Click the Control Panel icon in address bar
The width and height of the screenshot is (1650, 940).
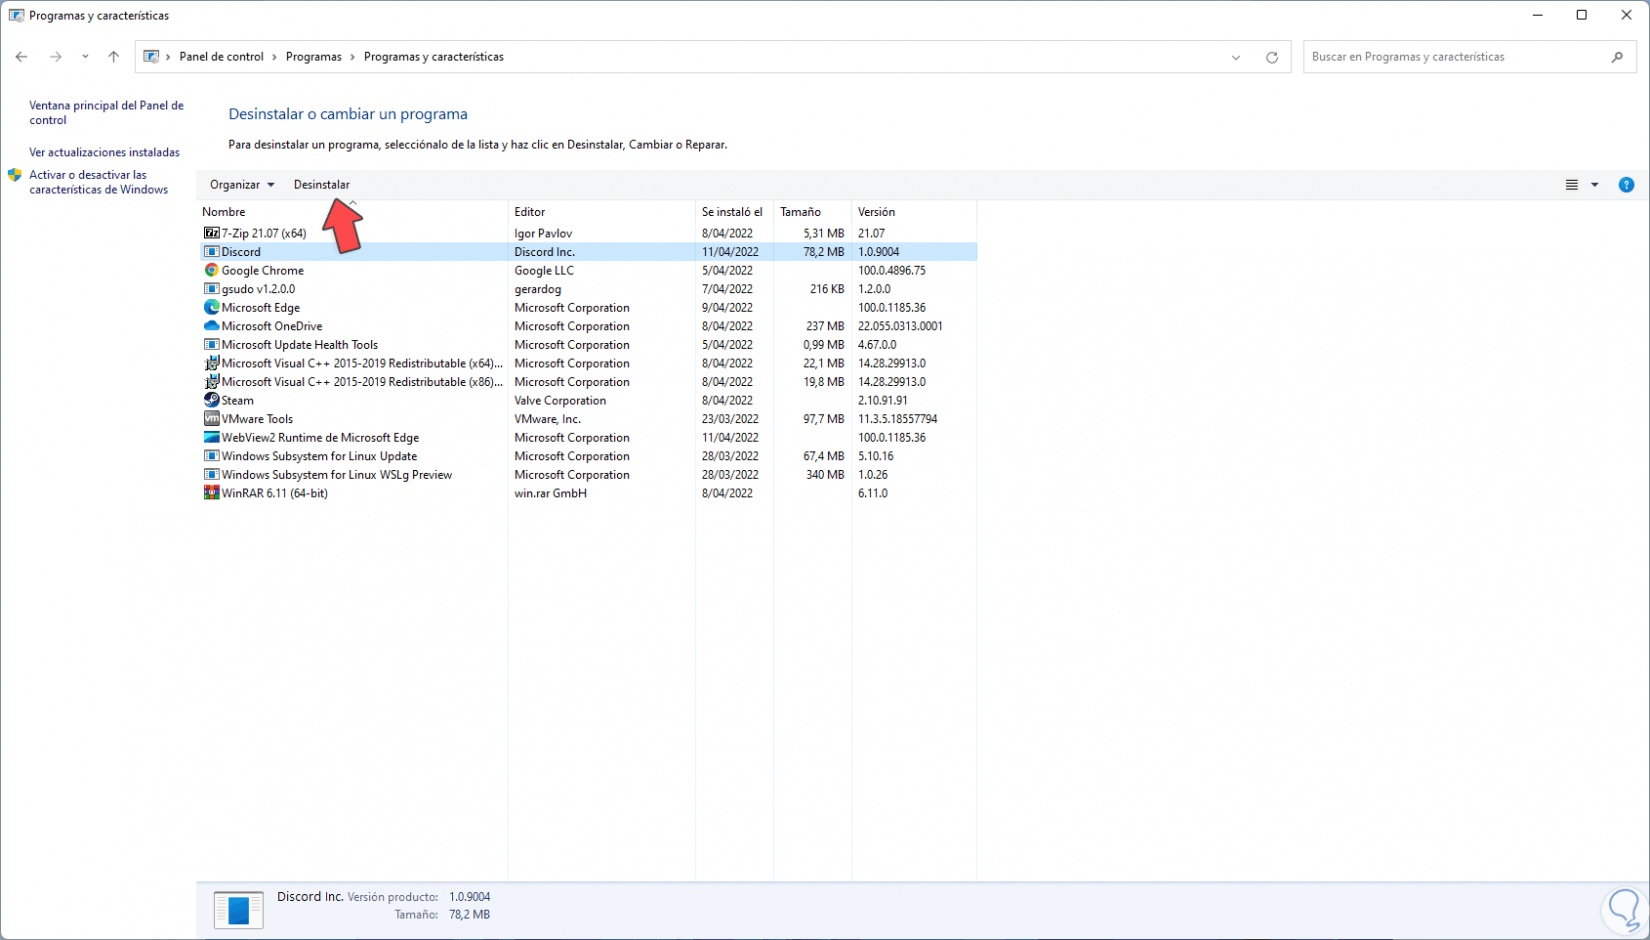(151, 57)
